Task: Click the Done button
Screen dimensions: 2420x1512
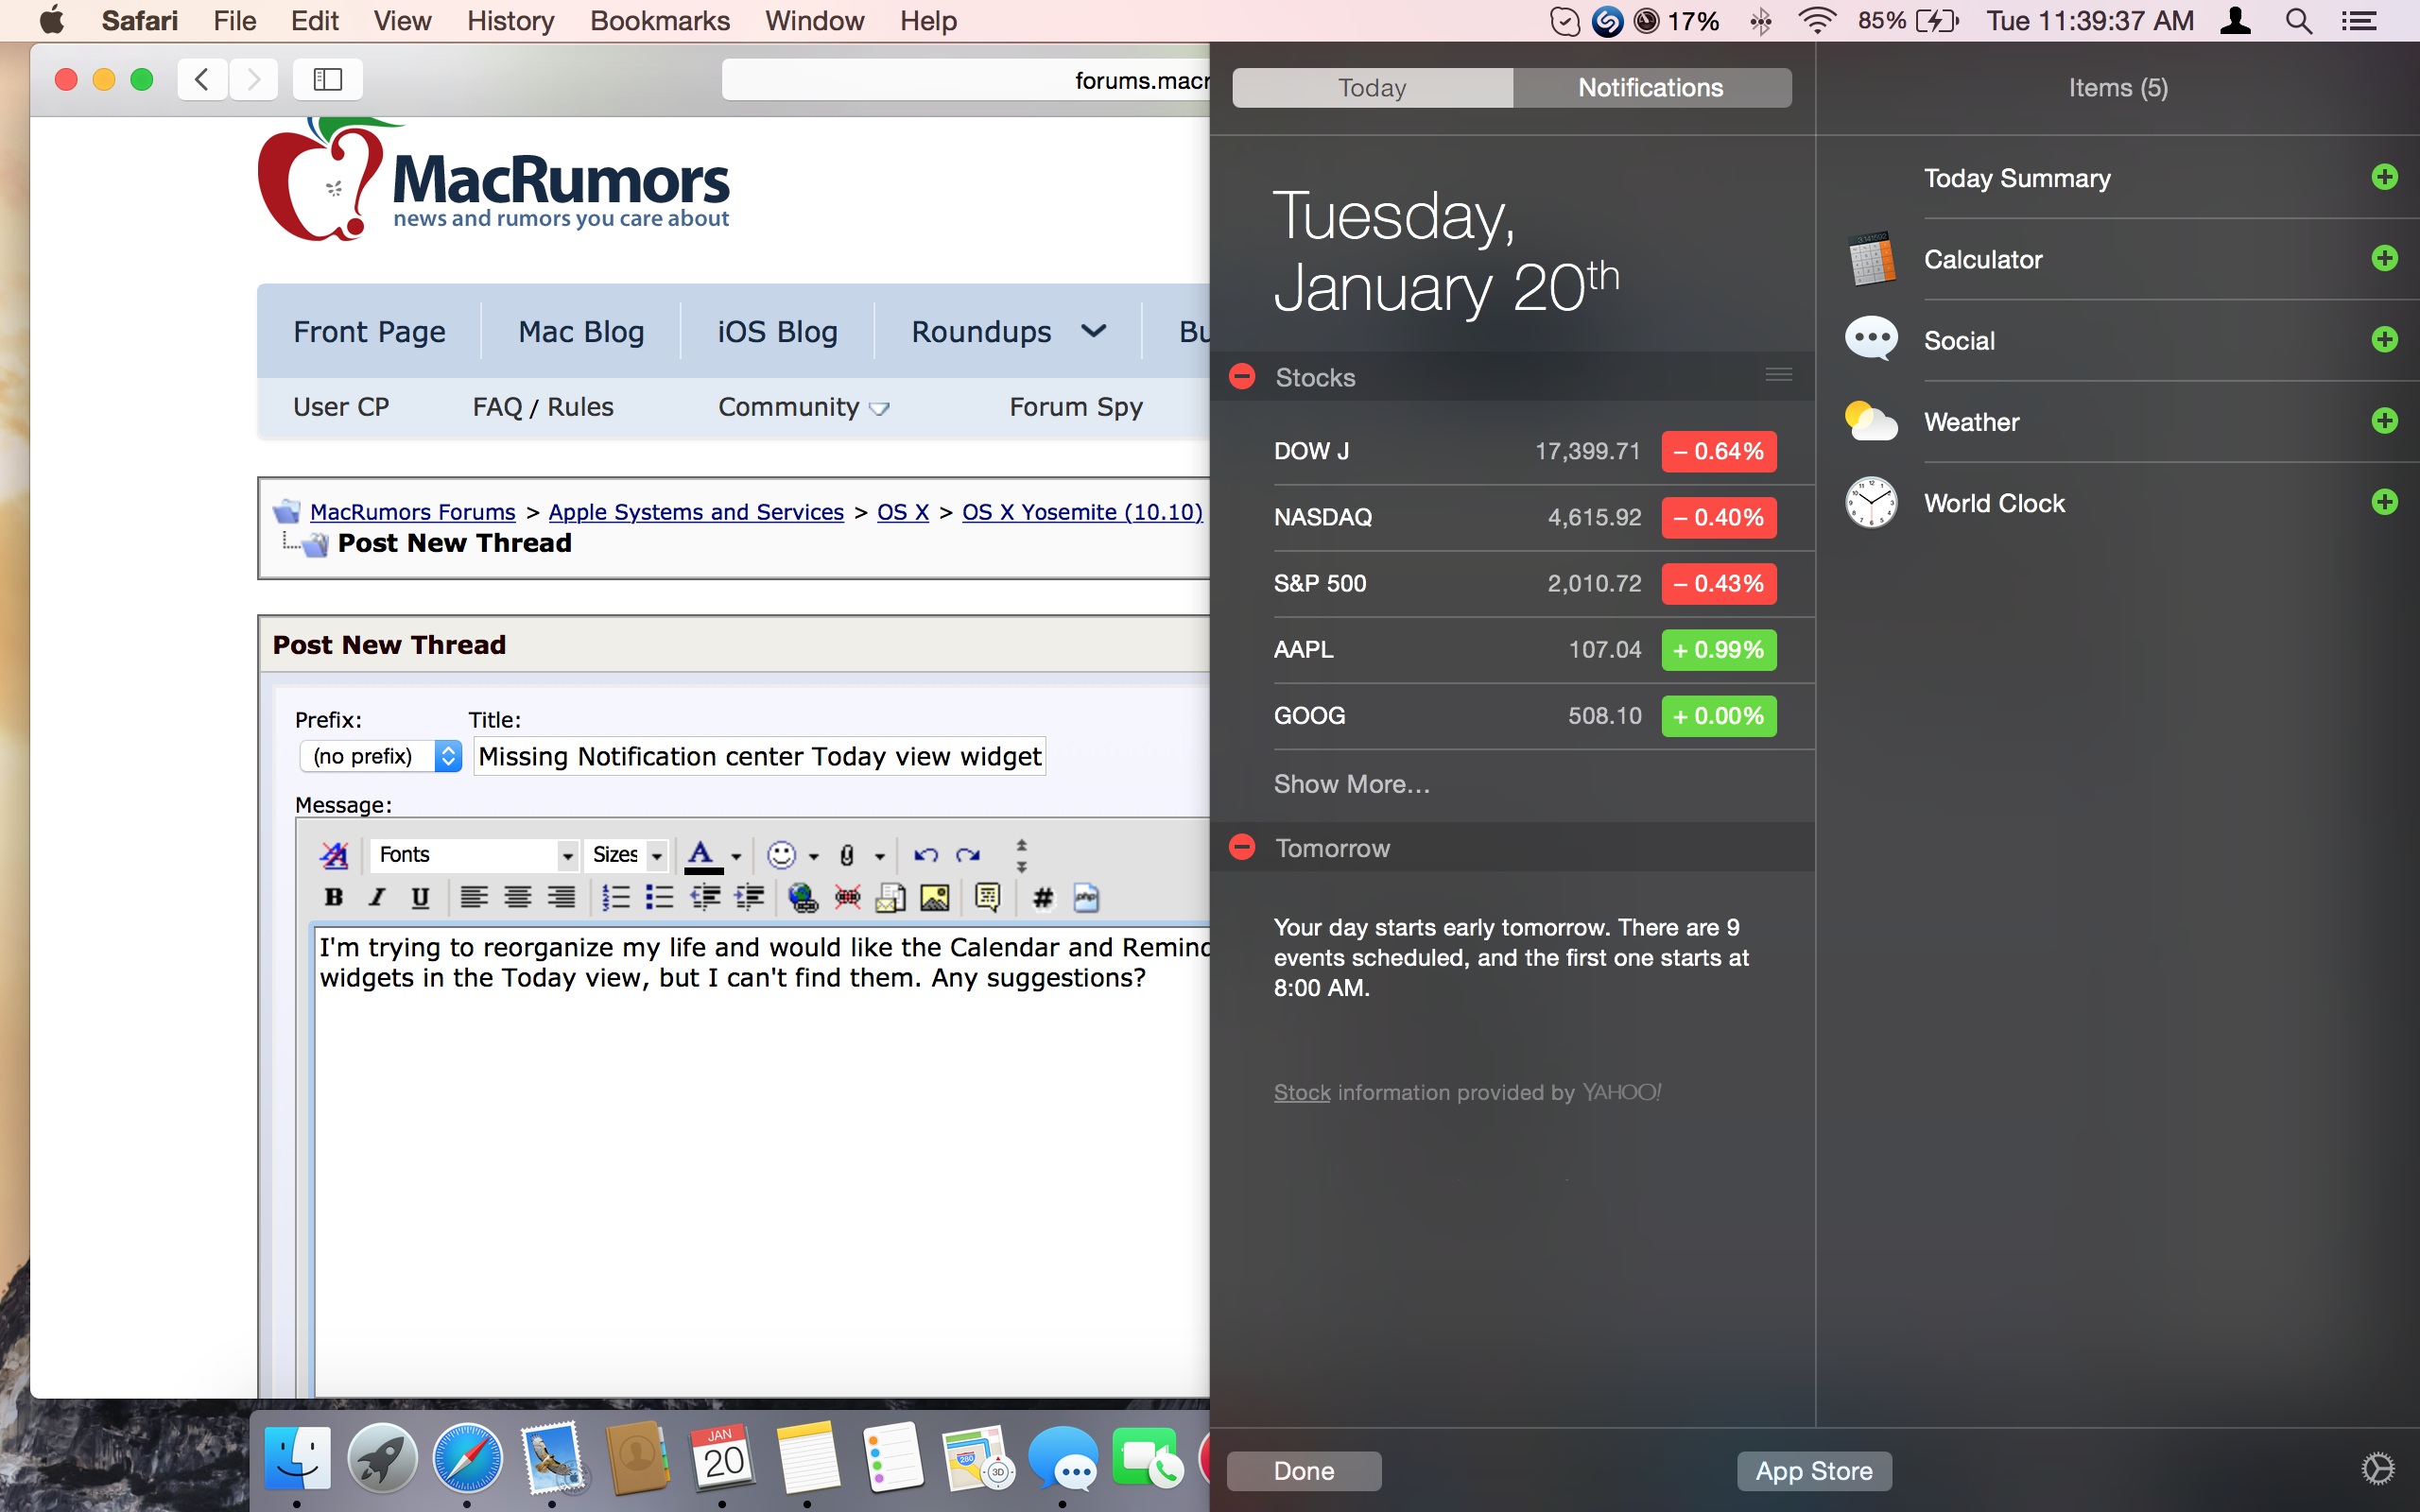Action: click(x=1303, y=1471)
